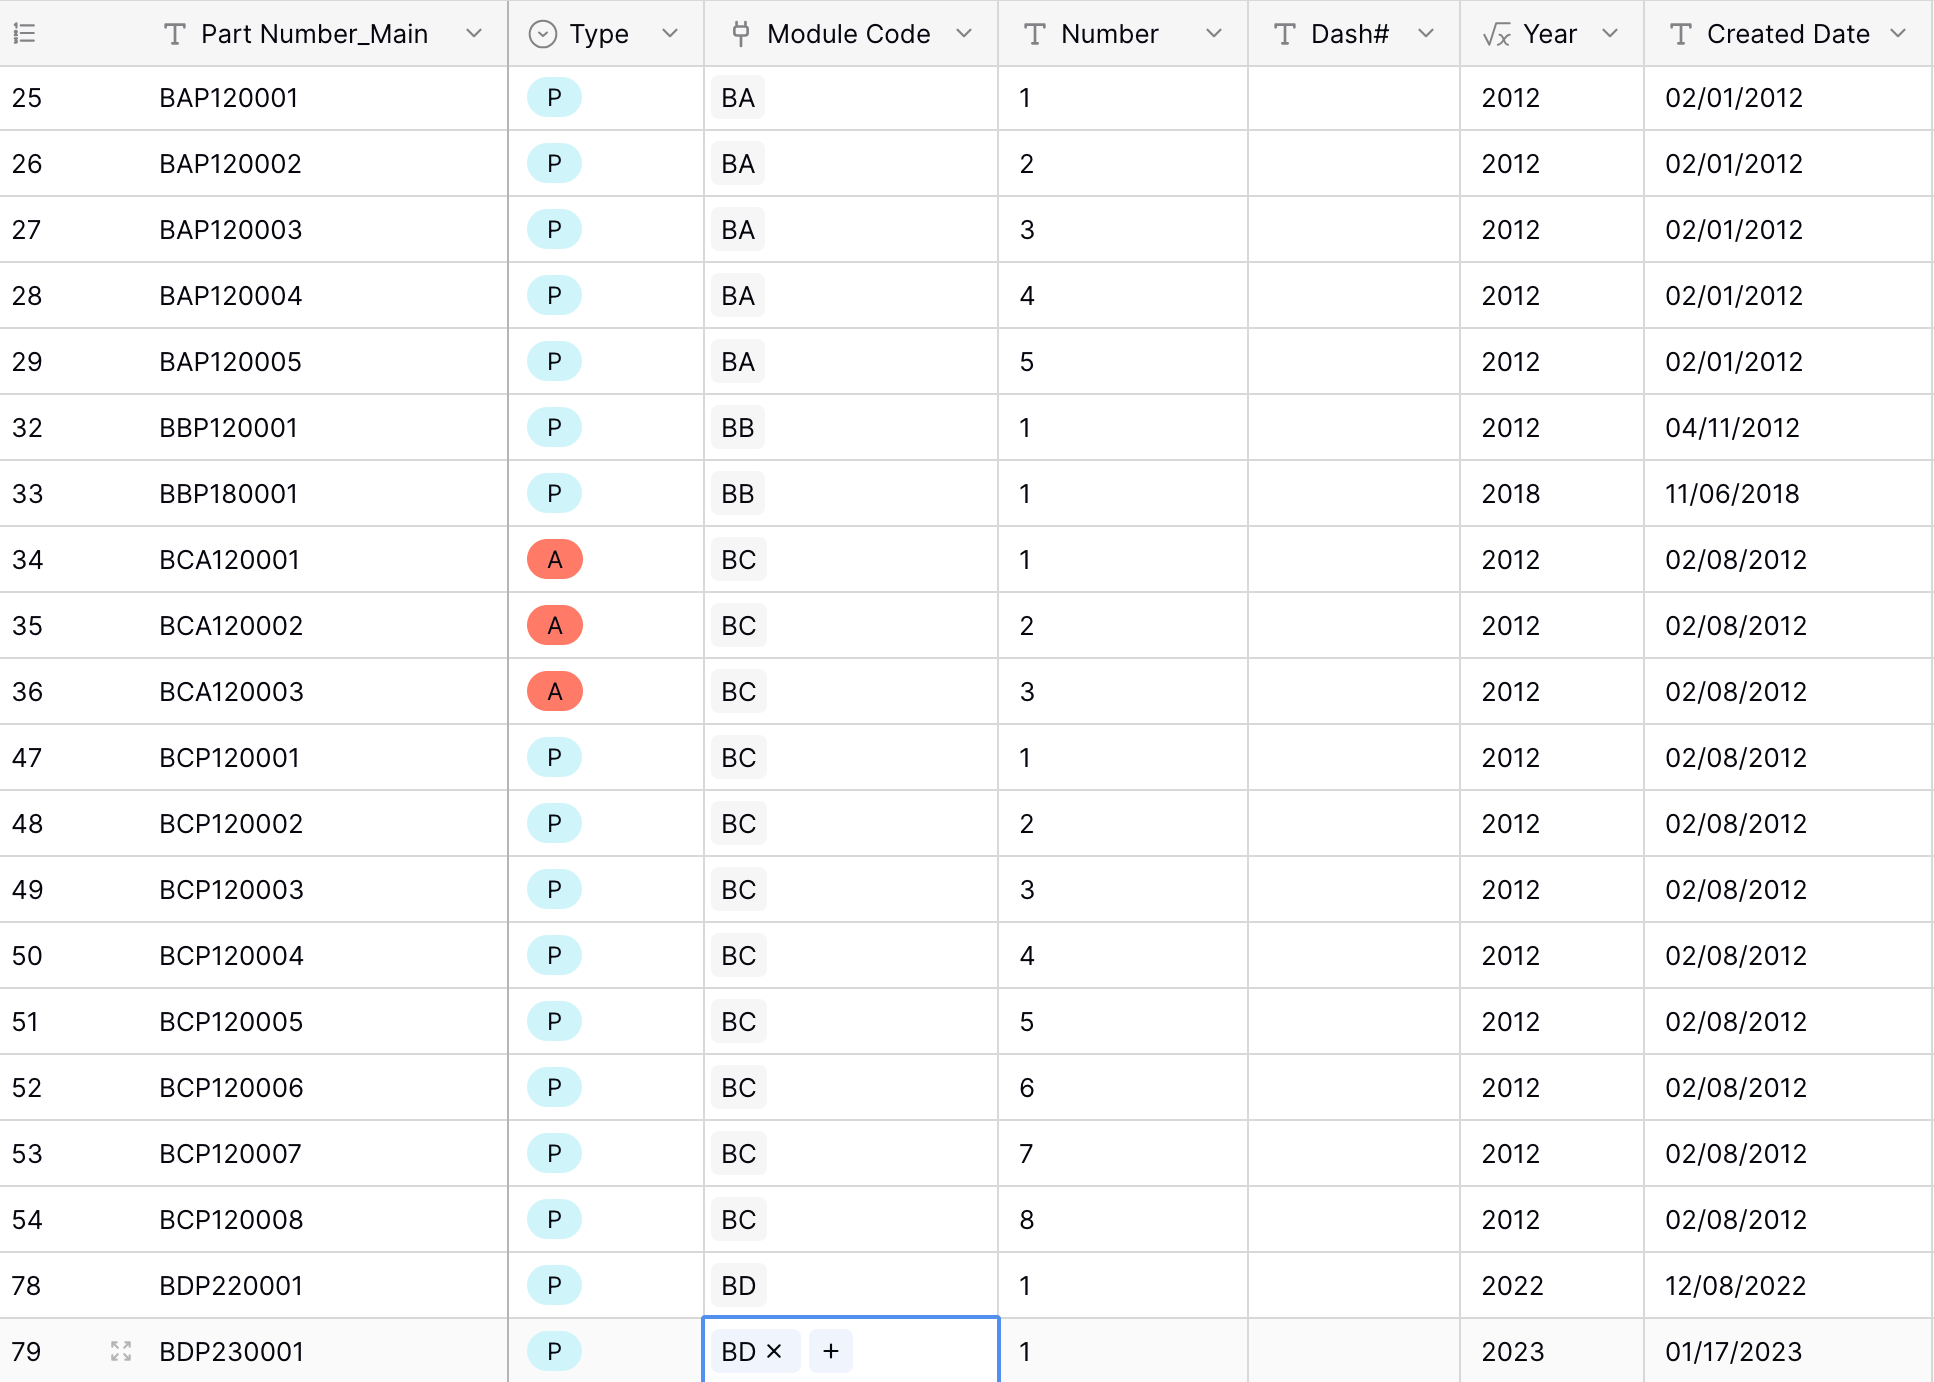
Task: Click the link icon beside Module Code header
Action: (741, 34)
